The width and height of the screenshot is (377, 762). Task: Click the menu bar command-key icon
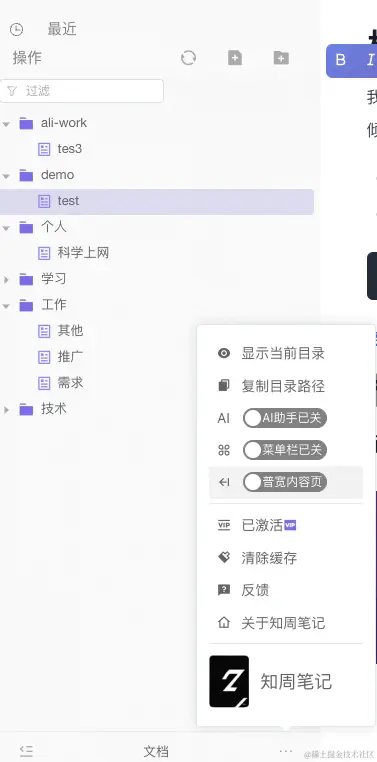(x=223, y=450)
